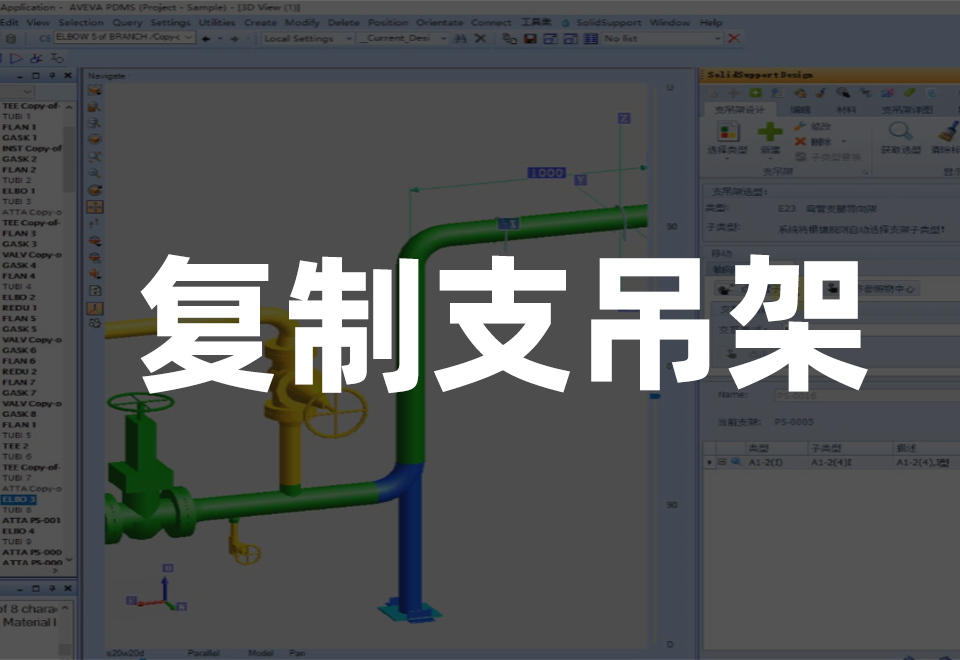The height and width of the screenshot is (660, 960).
Task: Open the 支吊架 group dialog launcher
Action: [864, 173]
